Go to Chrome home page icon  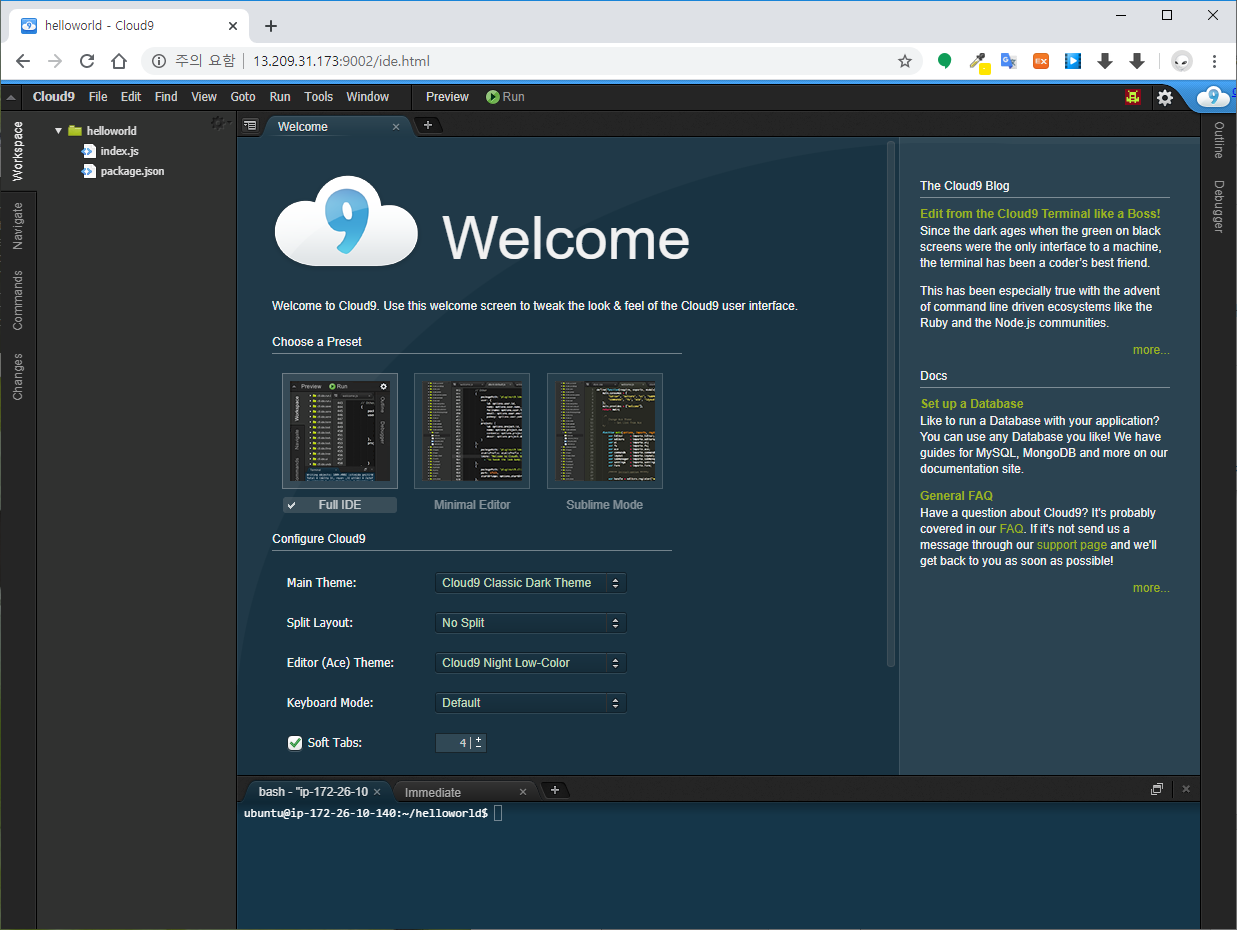pos(119,61)
